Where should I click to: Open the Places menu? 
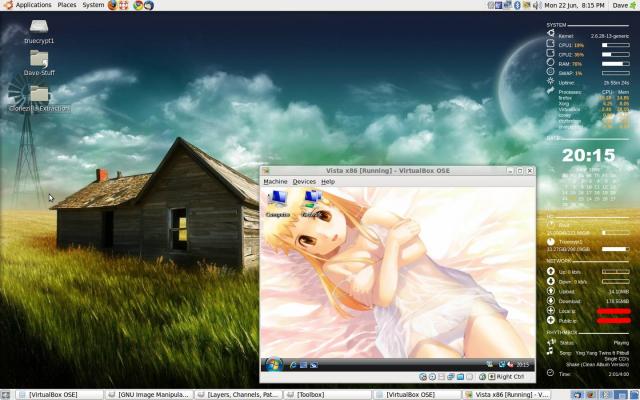(x=67, y=5)
